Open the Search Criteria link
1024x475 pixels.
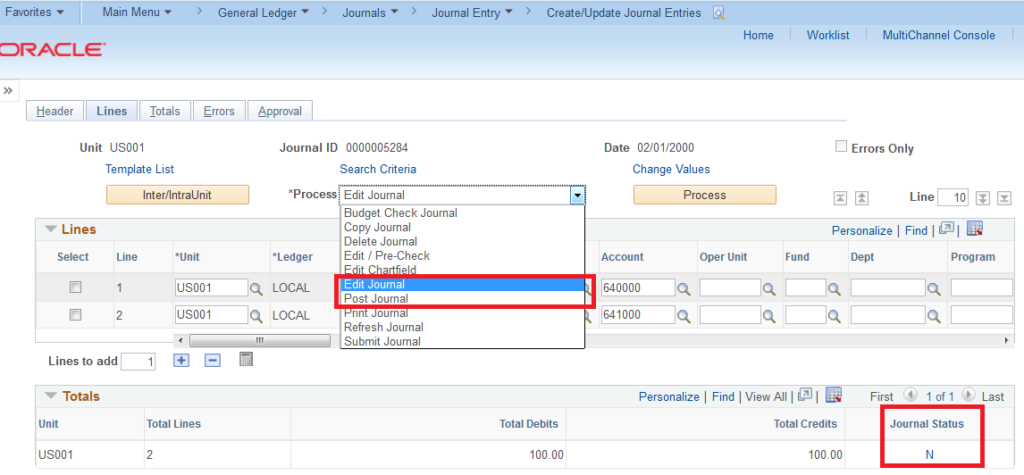(378, 169)
